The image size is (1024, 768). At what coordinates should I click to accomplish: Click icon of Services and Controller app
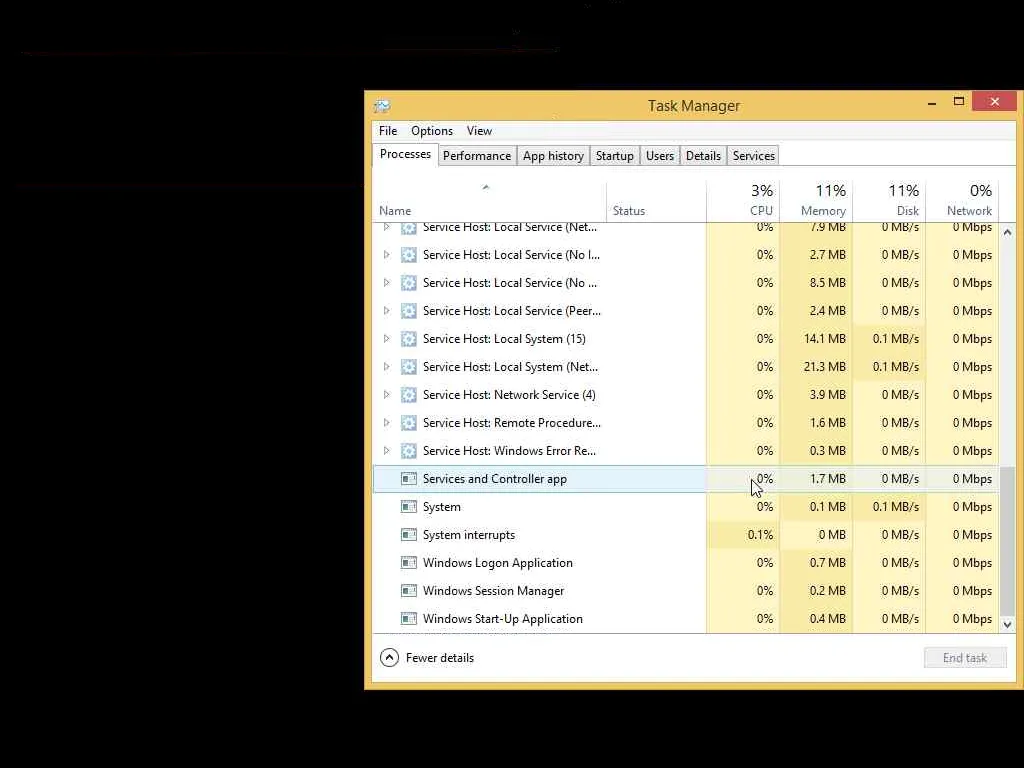(x=409, y=479)
